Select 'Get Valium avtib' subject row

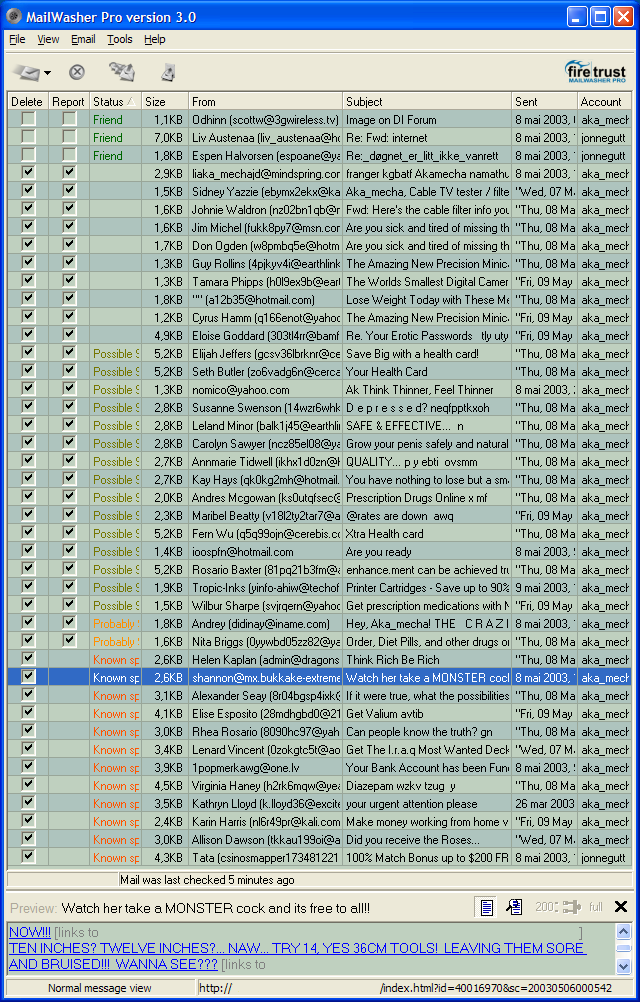tap(385, 714)
